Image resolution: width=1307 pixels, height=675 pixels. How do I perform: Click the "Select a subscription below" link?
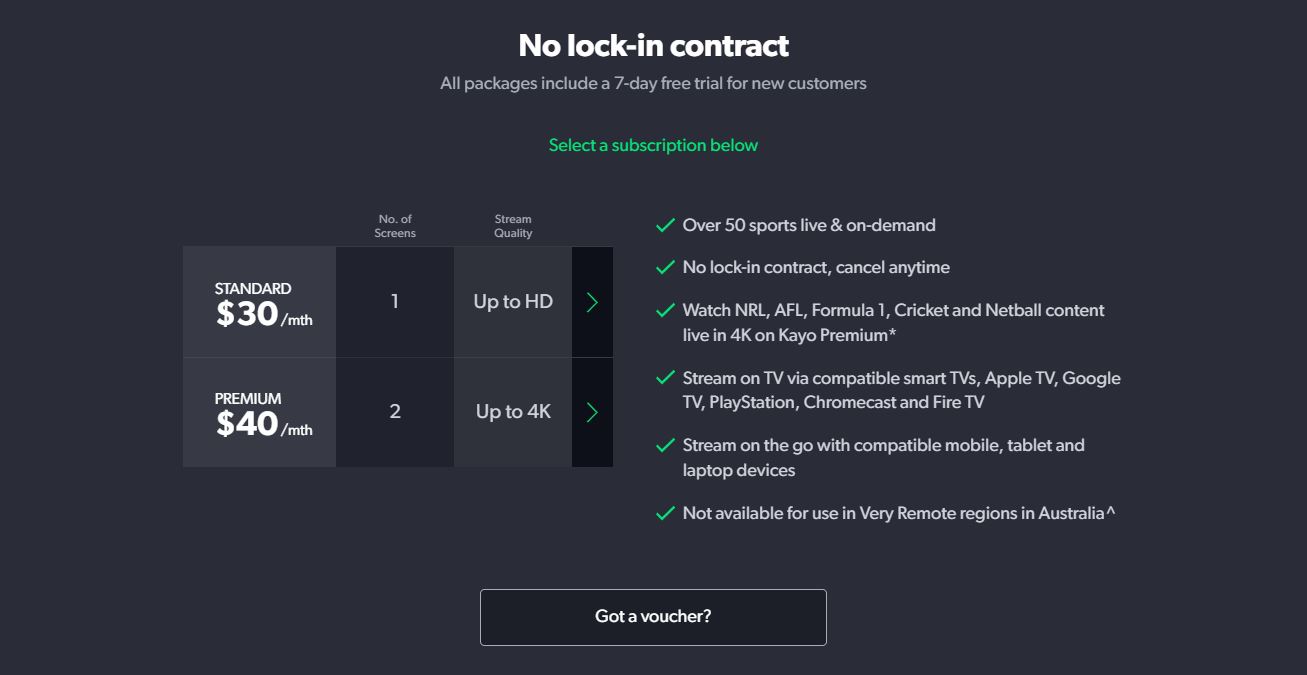point(653,145)
